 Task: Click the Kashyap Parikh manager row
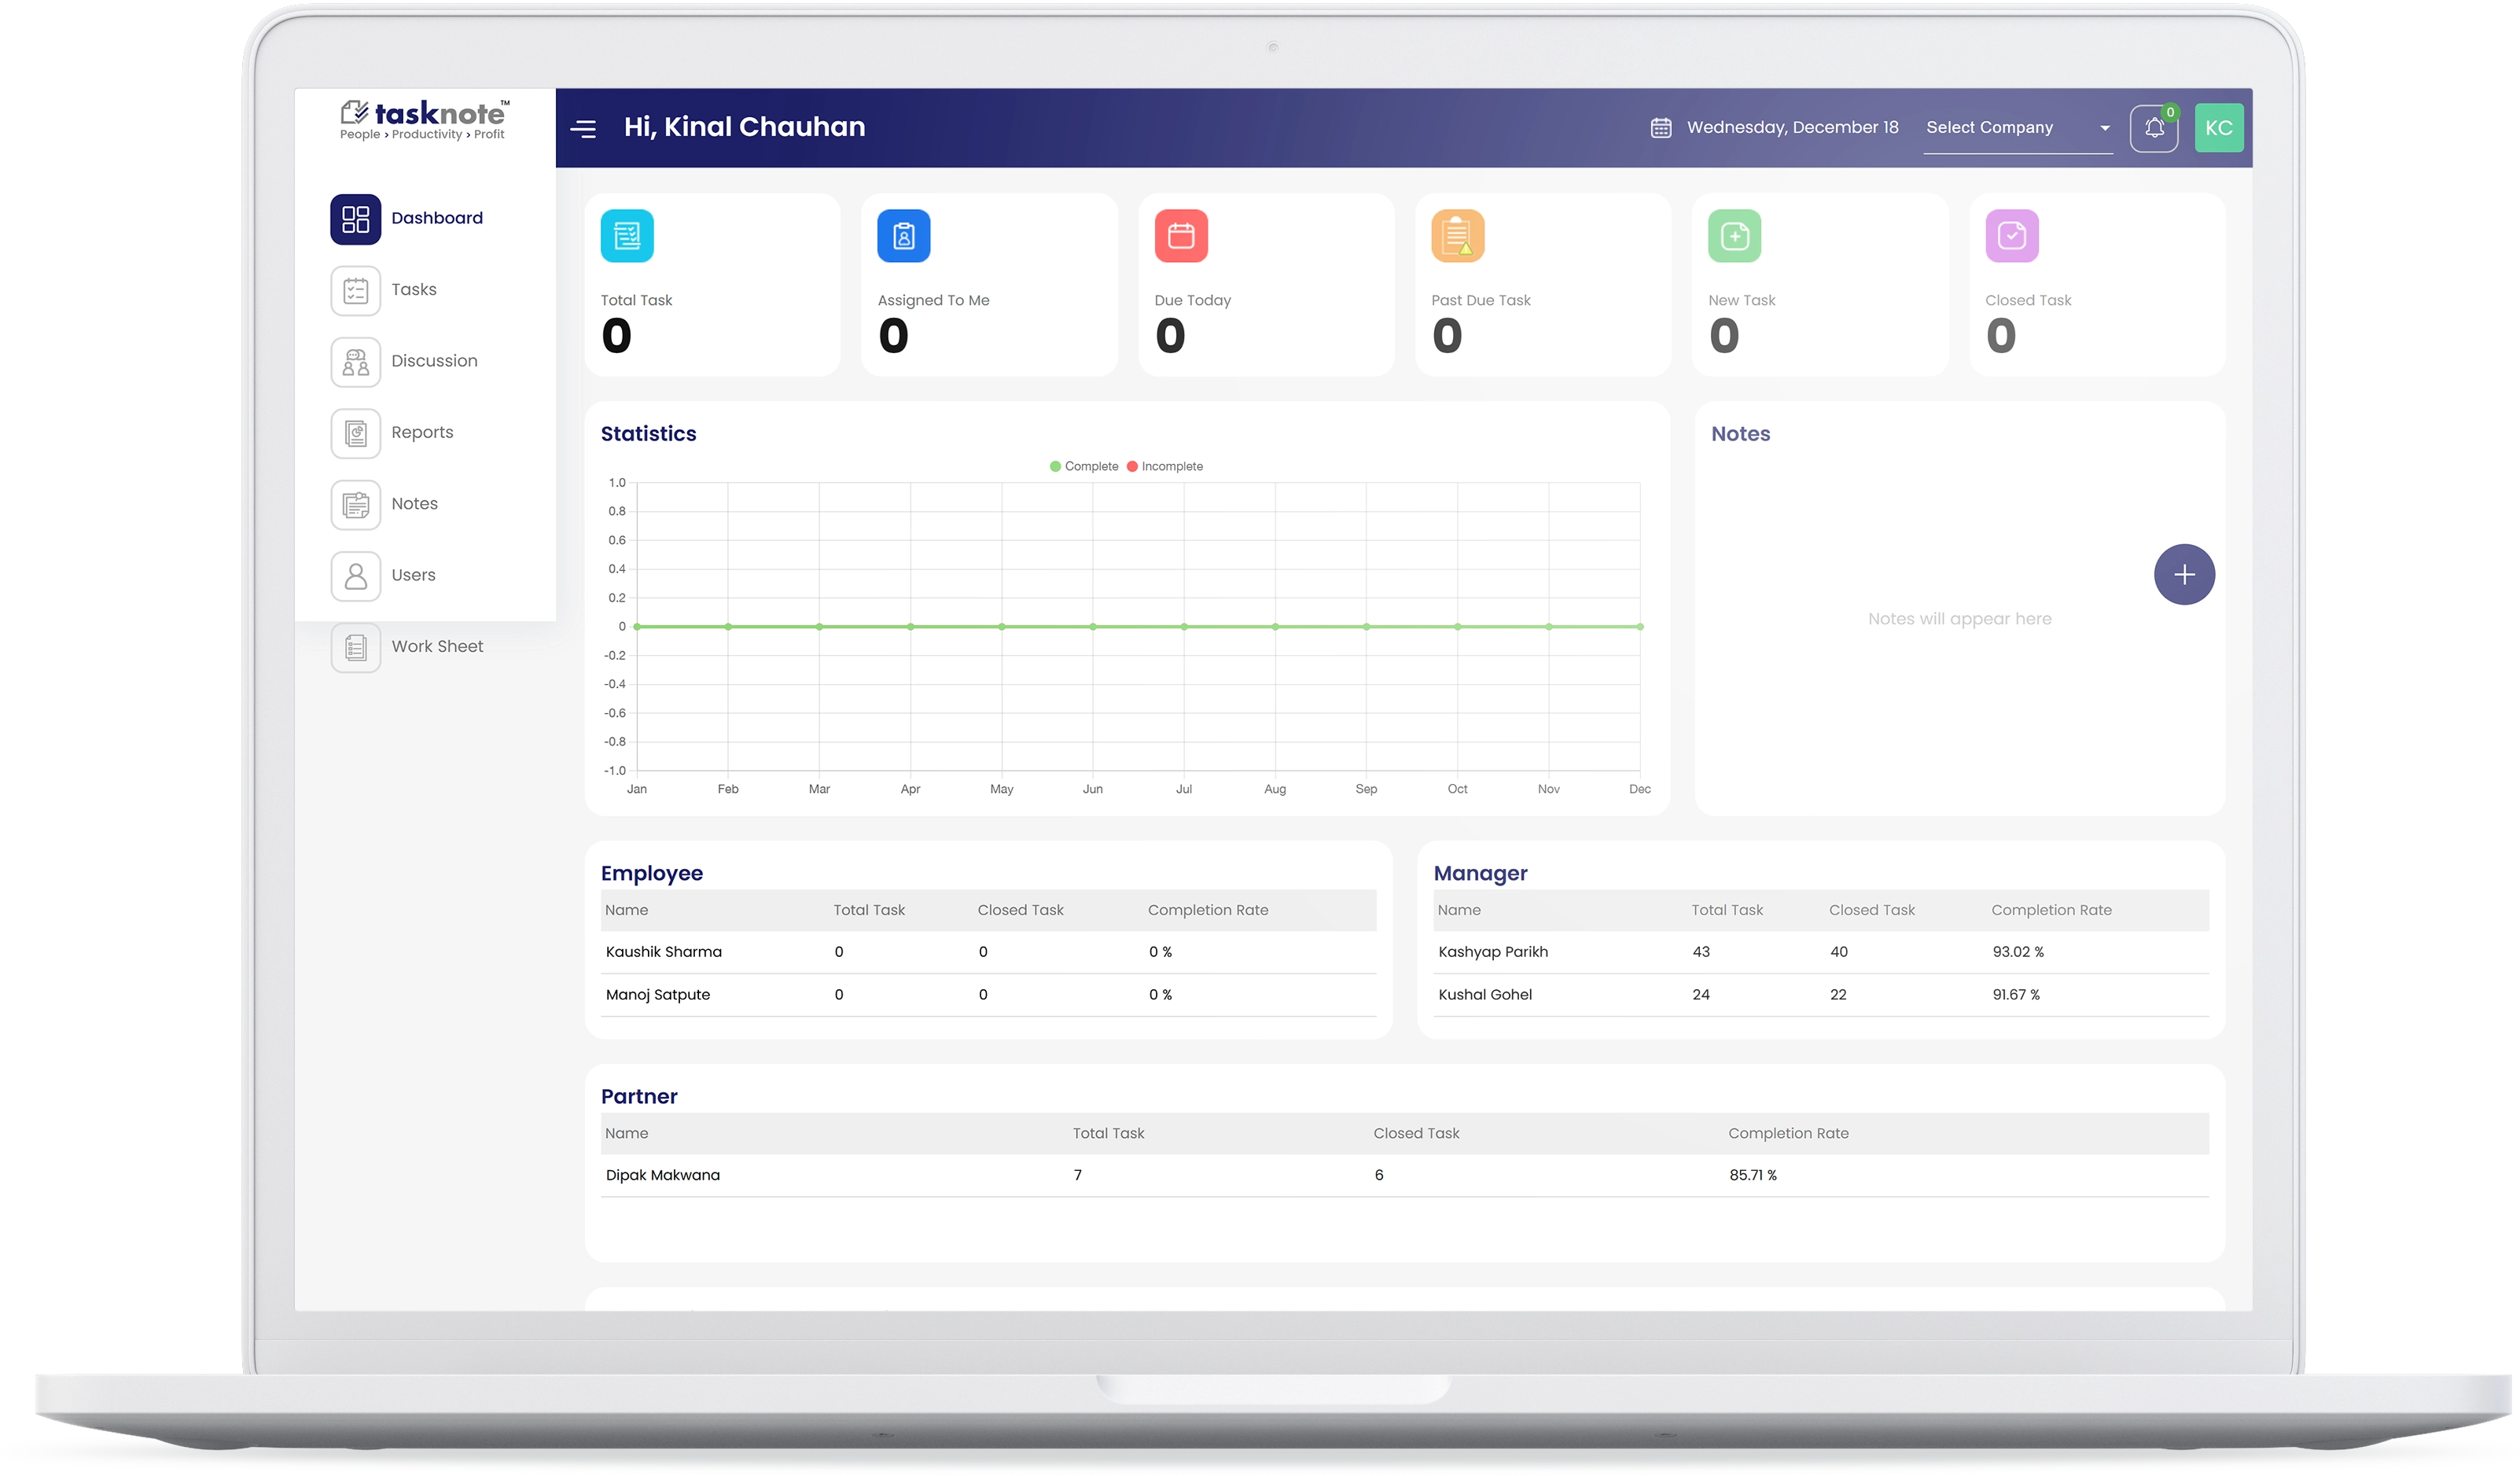[x=1492, y=952]
